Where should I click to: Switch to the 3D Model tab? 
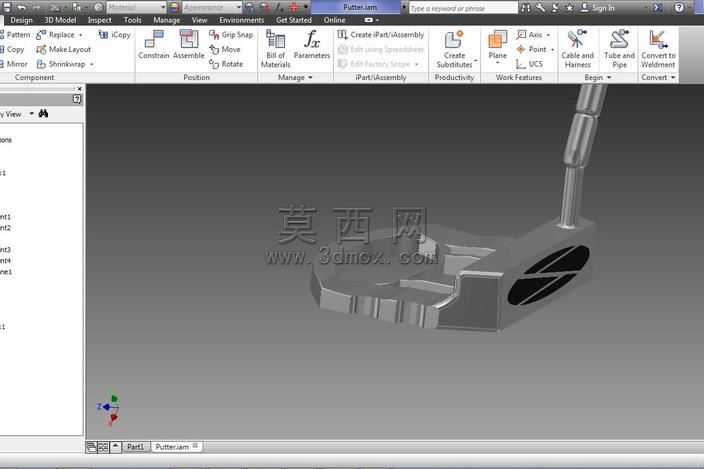click(x=60, y=20)
